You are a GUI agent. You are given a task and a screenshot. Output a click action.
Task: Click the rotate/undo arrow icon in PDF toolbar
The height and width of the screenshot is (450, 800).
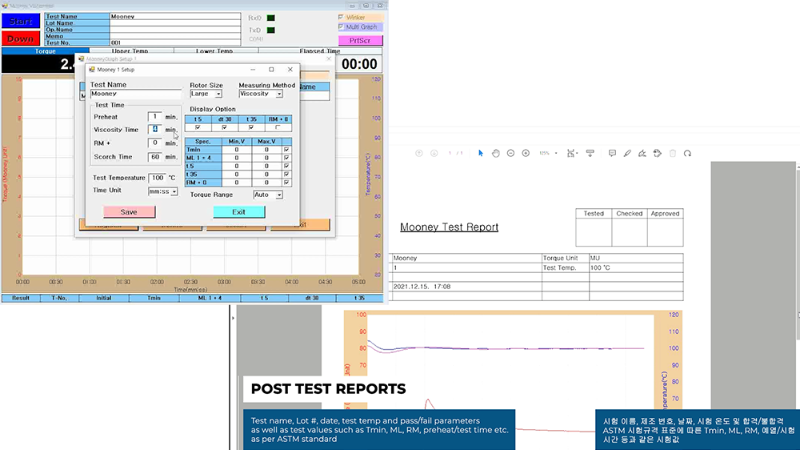687,153
